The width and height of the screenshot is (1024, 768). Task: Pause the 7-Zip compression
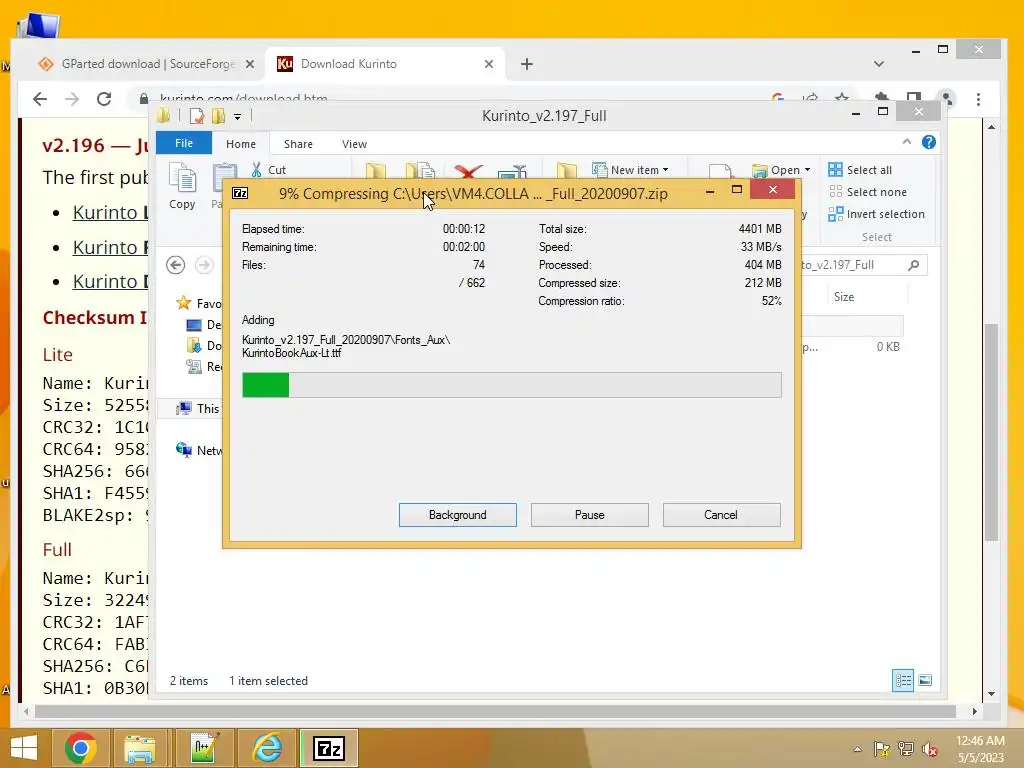pyautogui.click(x=589, y=515)
